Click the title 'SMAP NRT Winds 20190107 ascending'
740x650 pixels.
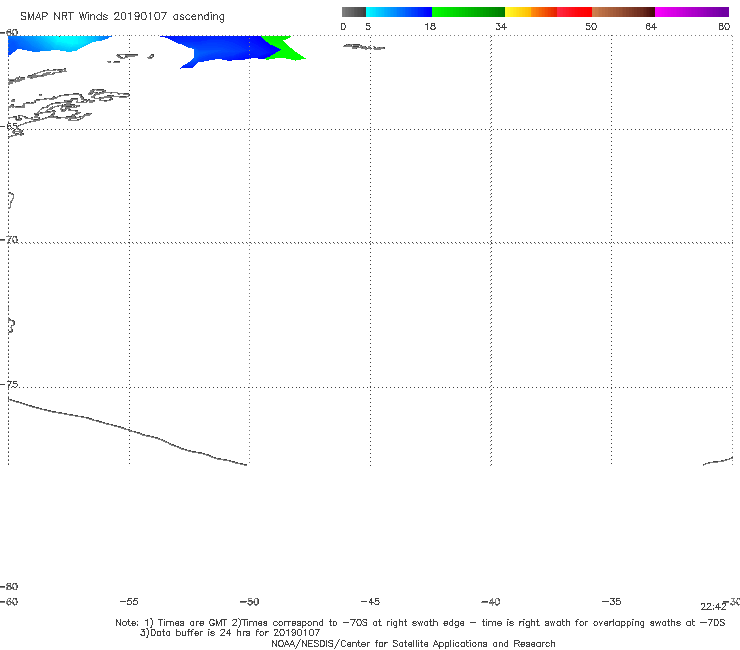tap(122, 17)
